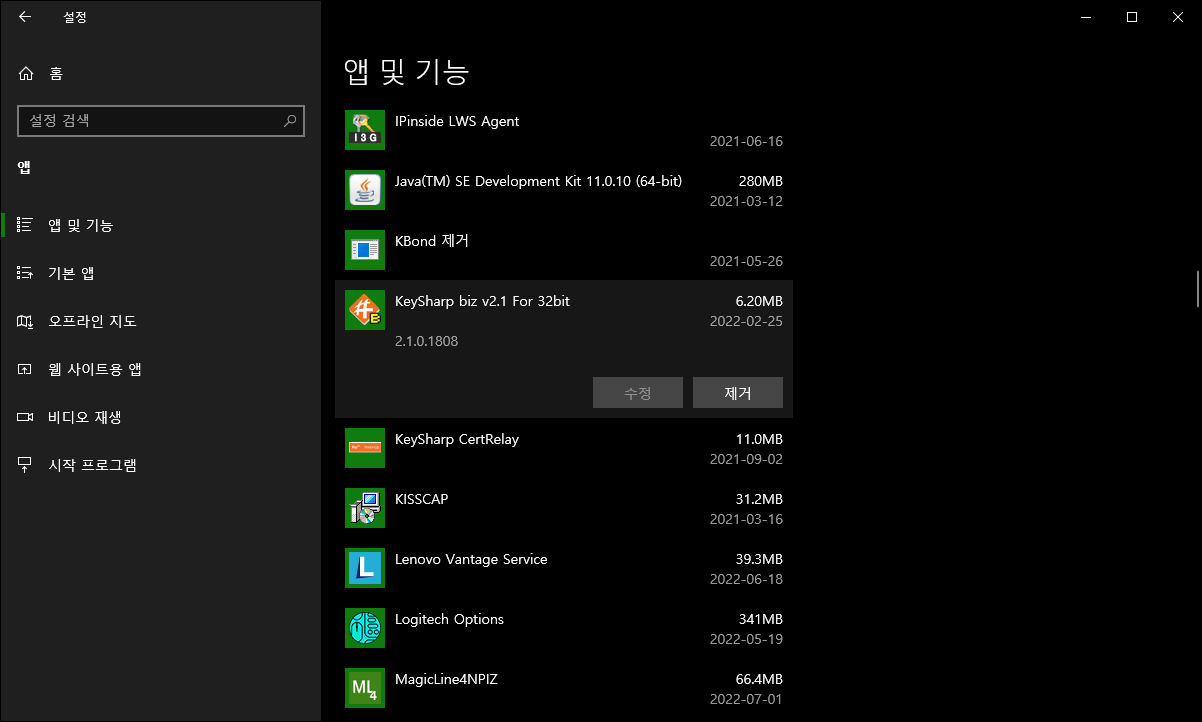Viewport: 1202px width, 722px height.
Task: Select IPinside LWS Agent name text
Action: pyautogui.click(x=457, y=121)
